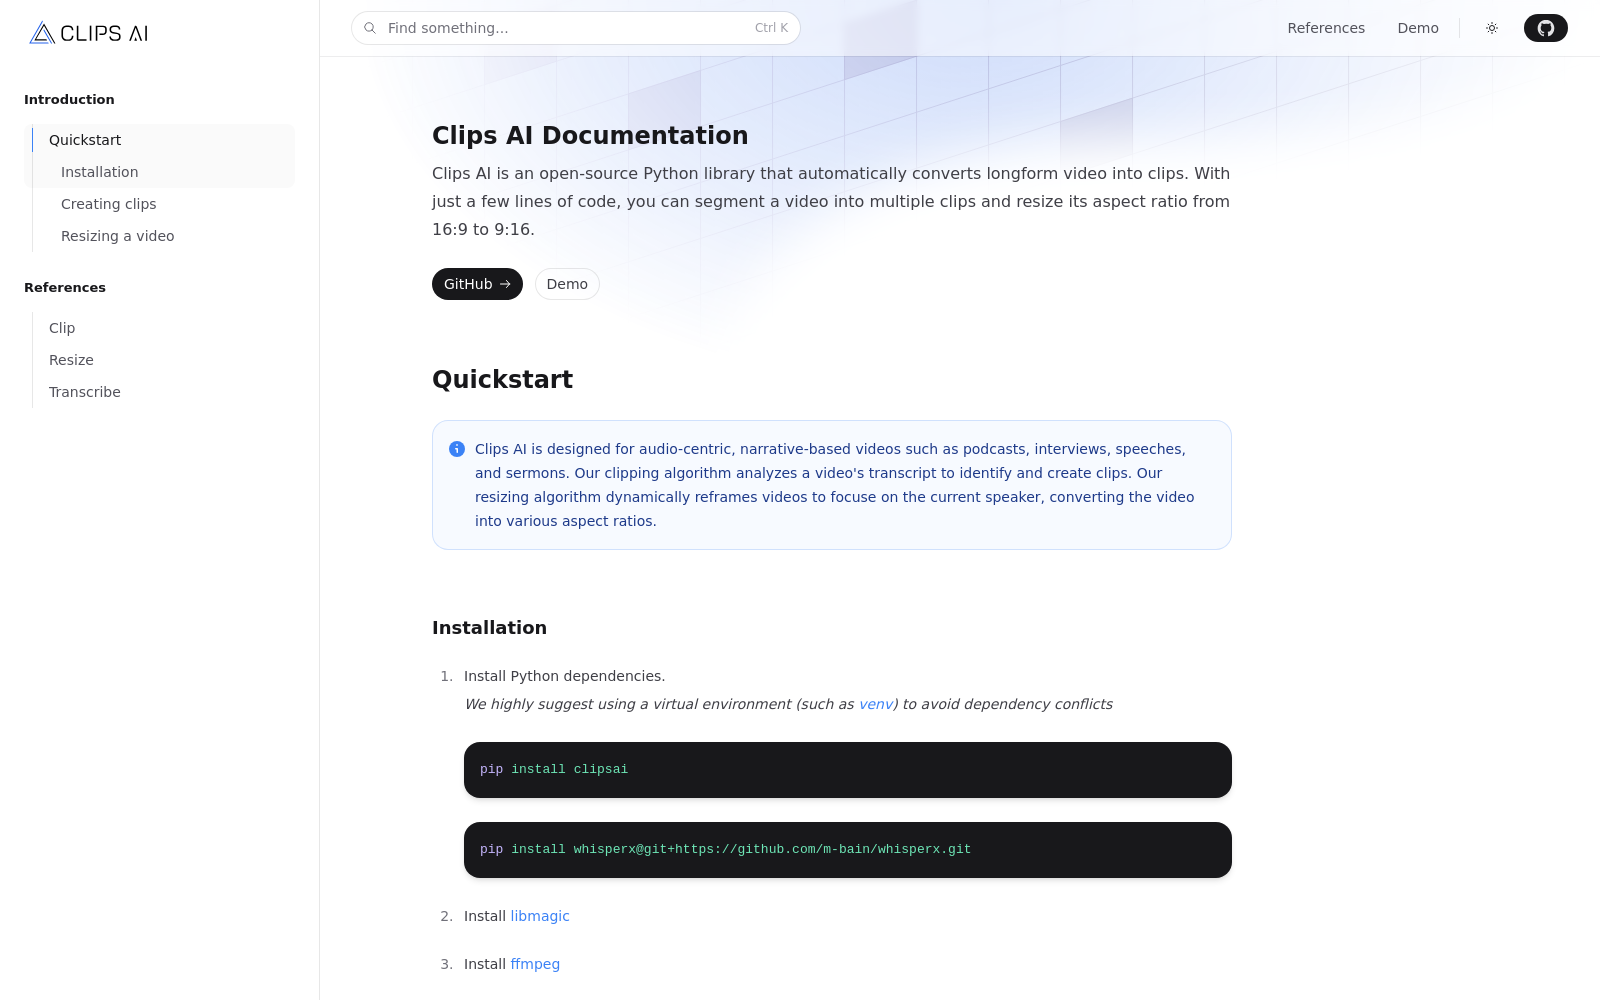The width and height of the screenshot is (1600, 1000).
Task: Click the Demo pill button
Action: point(567,284)
